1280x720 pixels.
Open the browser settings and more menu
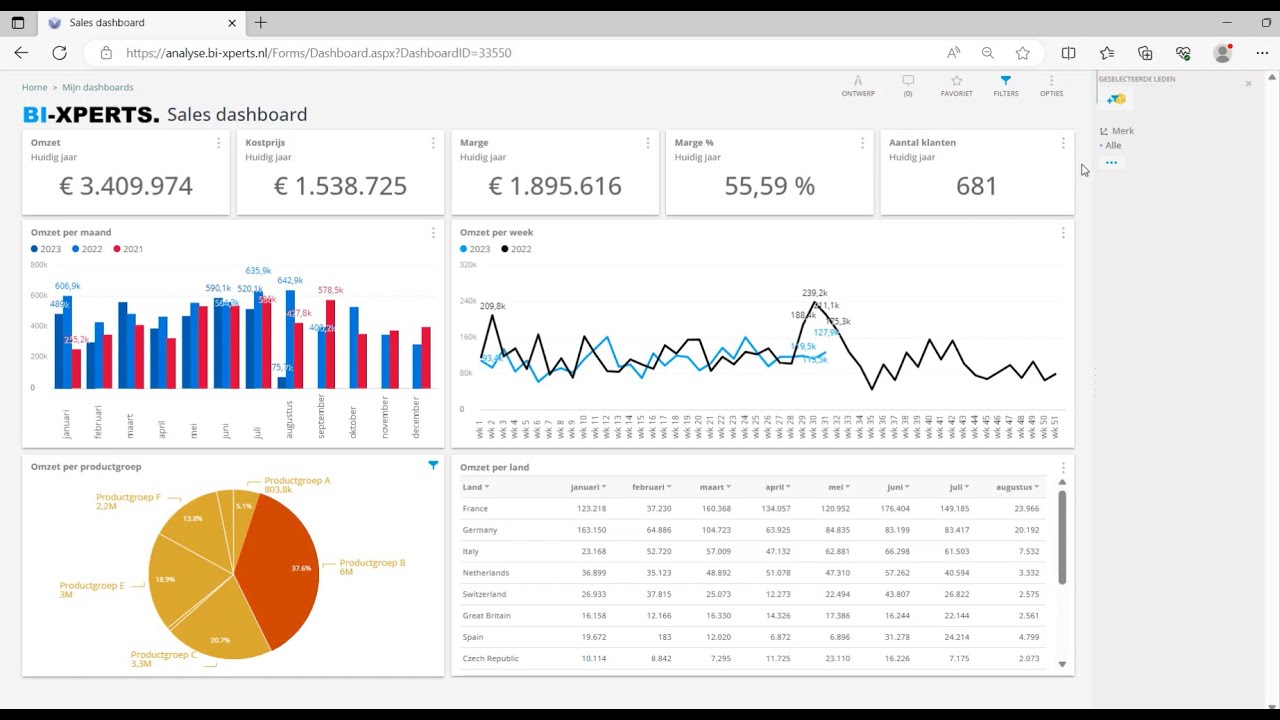coord(1262,53)
